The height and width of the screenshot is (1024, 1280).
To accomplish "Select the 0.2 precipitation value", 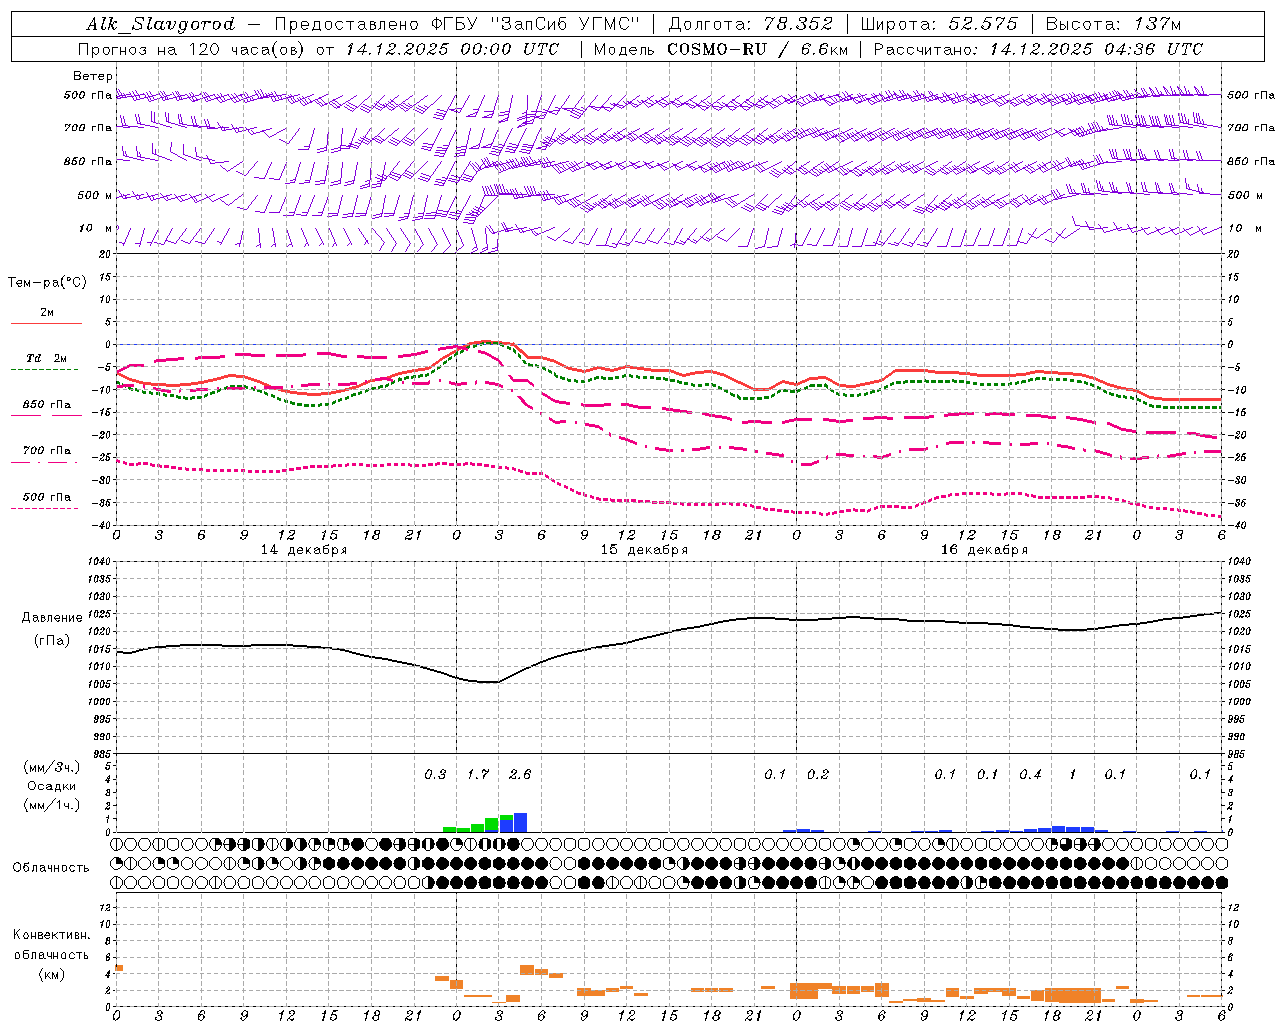I will (x=818, y=775).
